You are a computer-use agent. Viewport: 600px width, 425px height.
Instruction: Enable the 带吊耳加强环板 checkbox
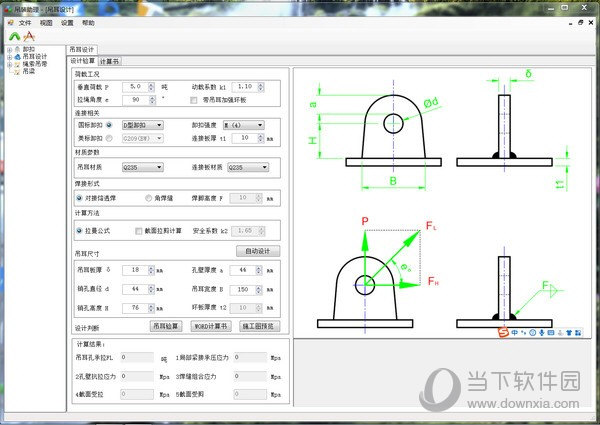coord(194,100)
